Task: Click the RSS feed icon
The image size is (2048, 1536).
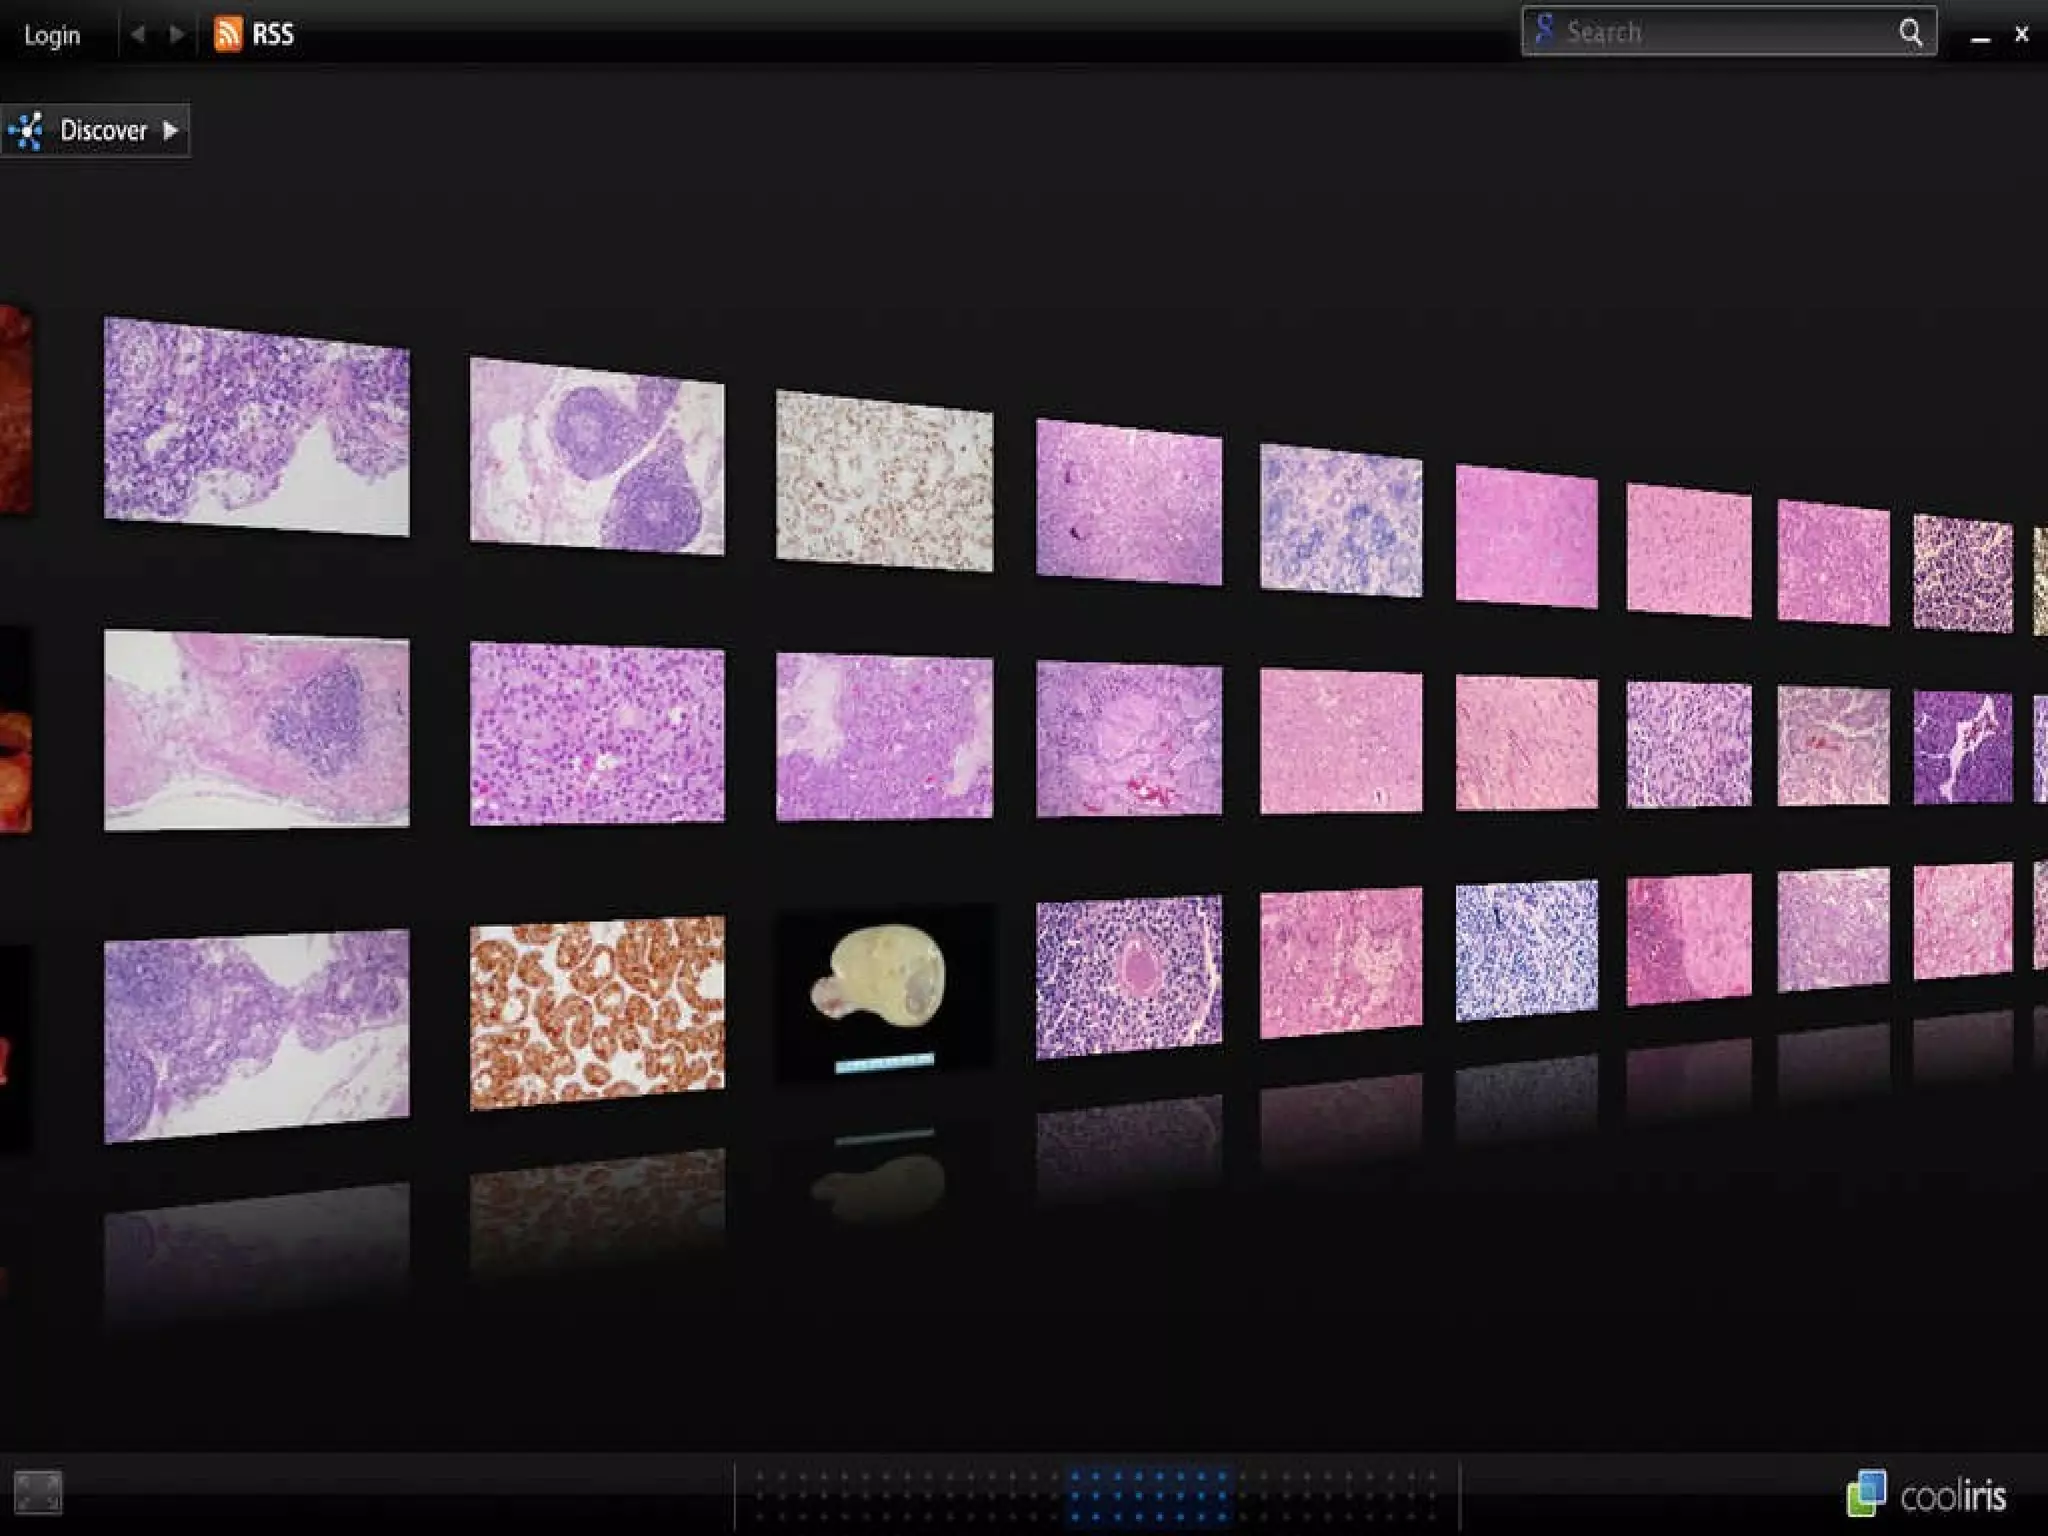Action: pyautogui.click(x=228, y=34)
